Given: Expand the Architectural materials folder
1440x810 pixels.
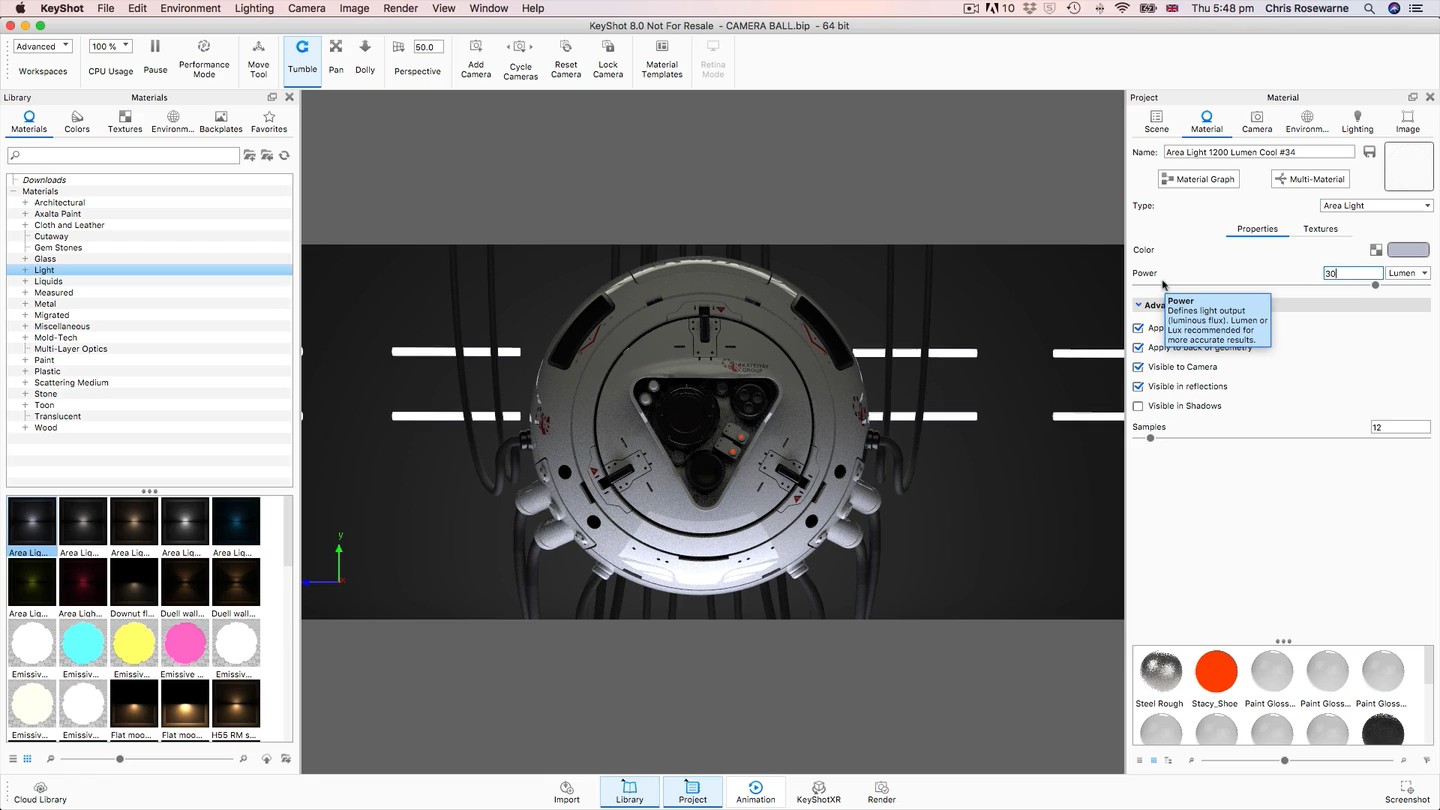Looking at the screenshot, I should click(25, 203).
